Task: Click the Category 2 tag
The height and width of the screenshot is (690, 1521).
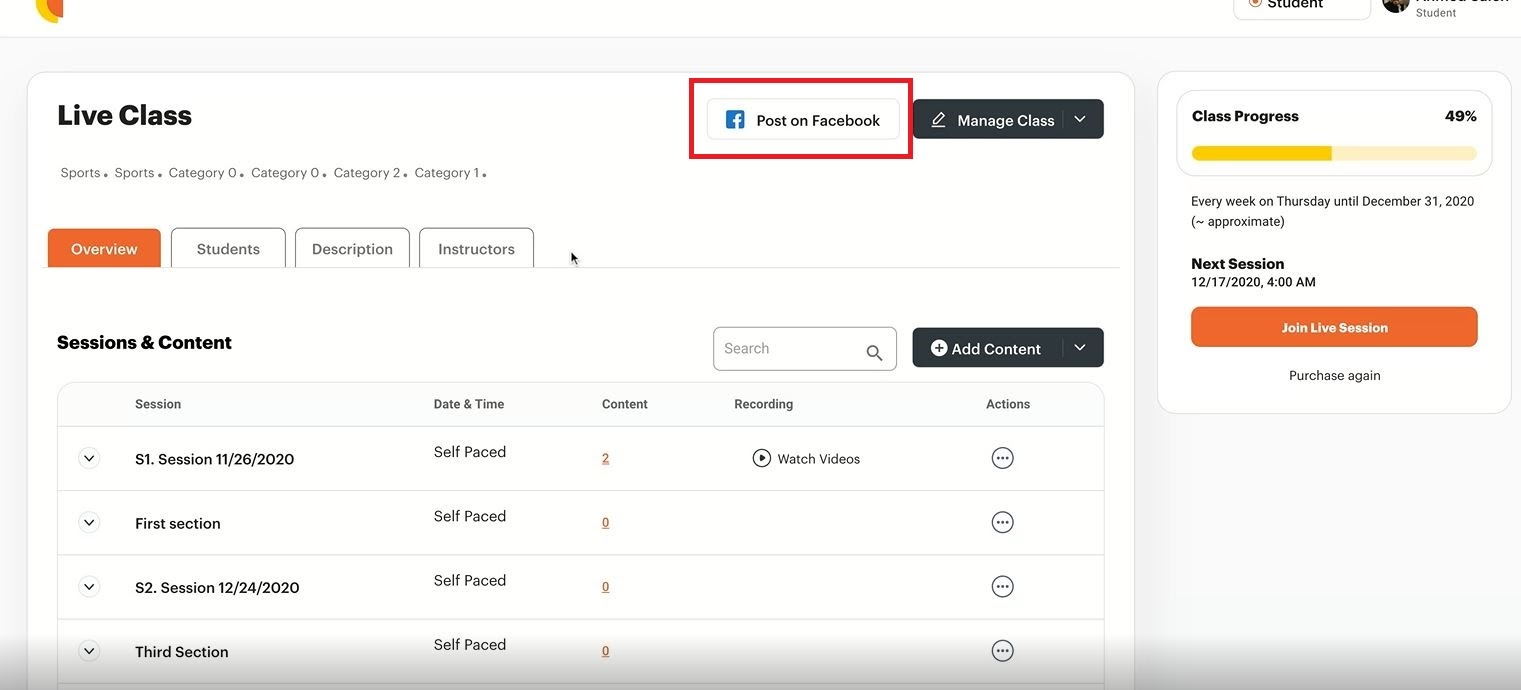Action: (x=367, y=173)
